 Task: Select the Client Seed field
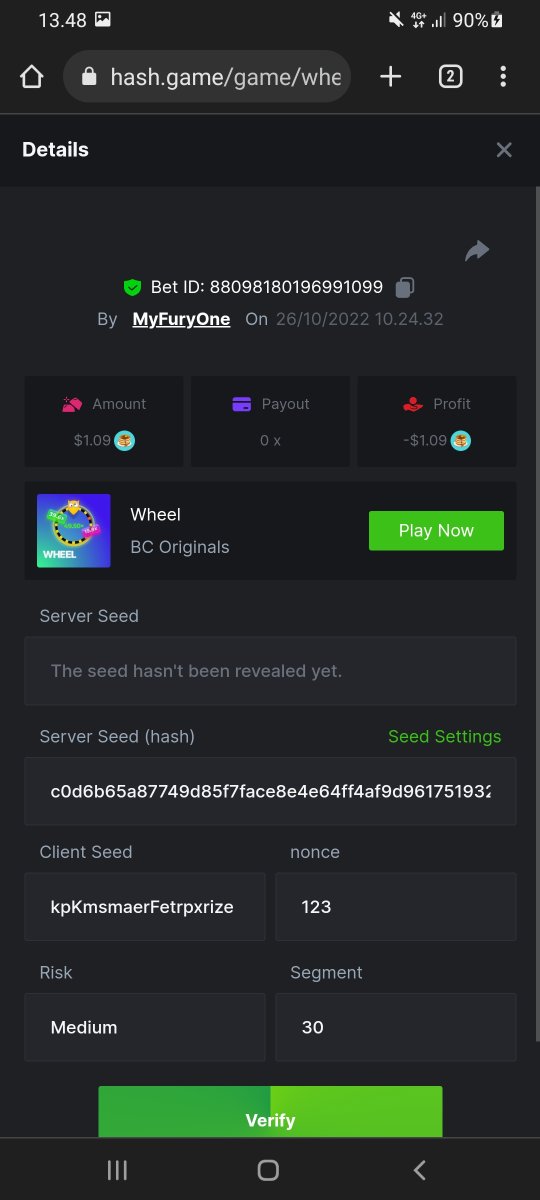[x=145, y=907]
